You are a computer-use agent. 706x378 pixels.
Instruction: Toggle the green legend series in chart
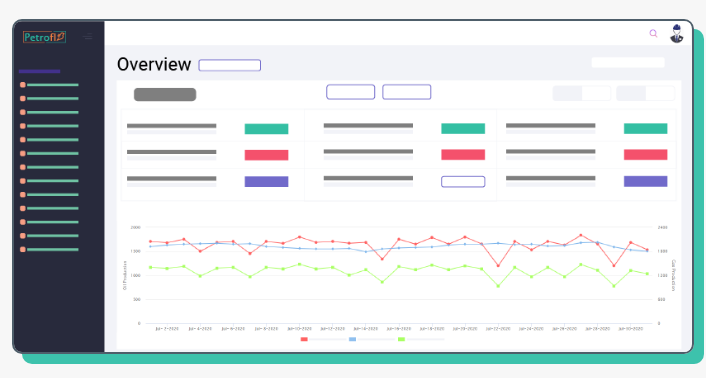tap(401, 339)
